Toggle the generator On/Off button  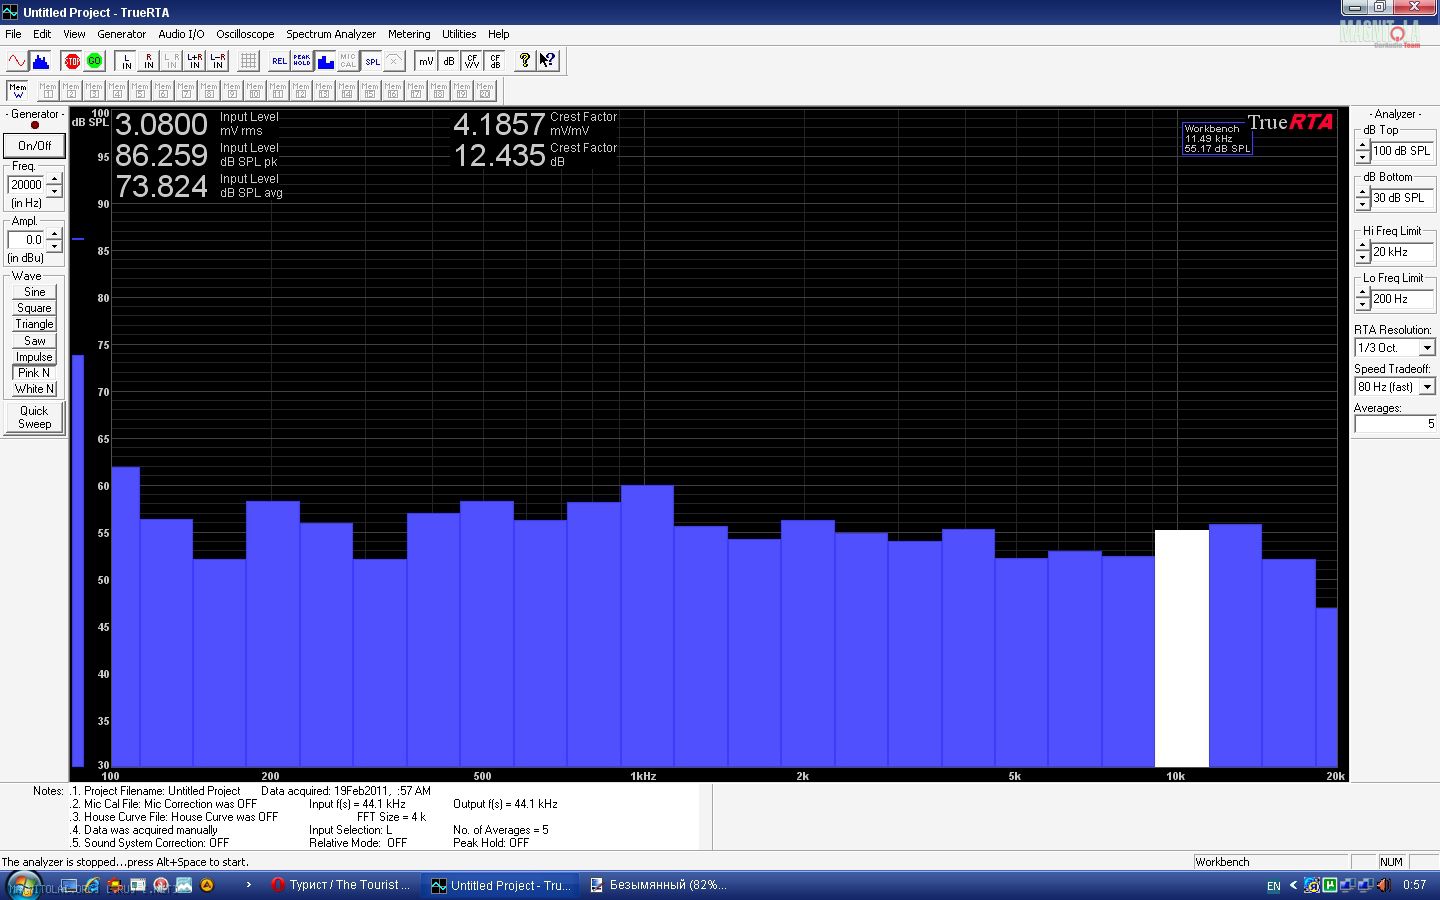(35, 146)
